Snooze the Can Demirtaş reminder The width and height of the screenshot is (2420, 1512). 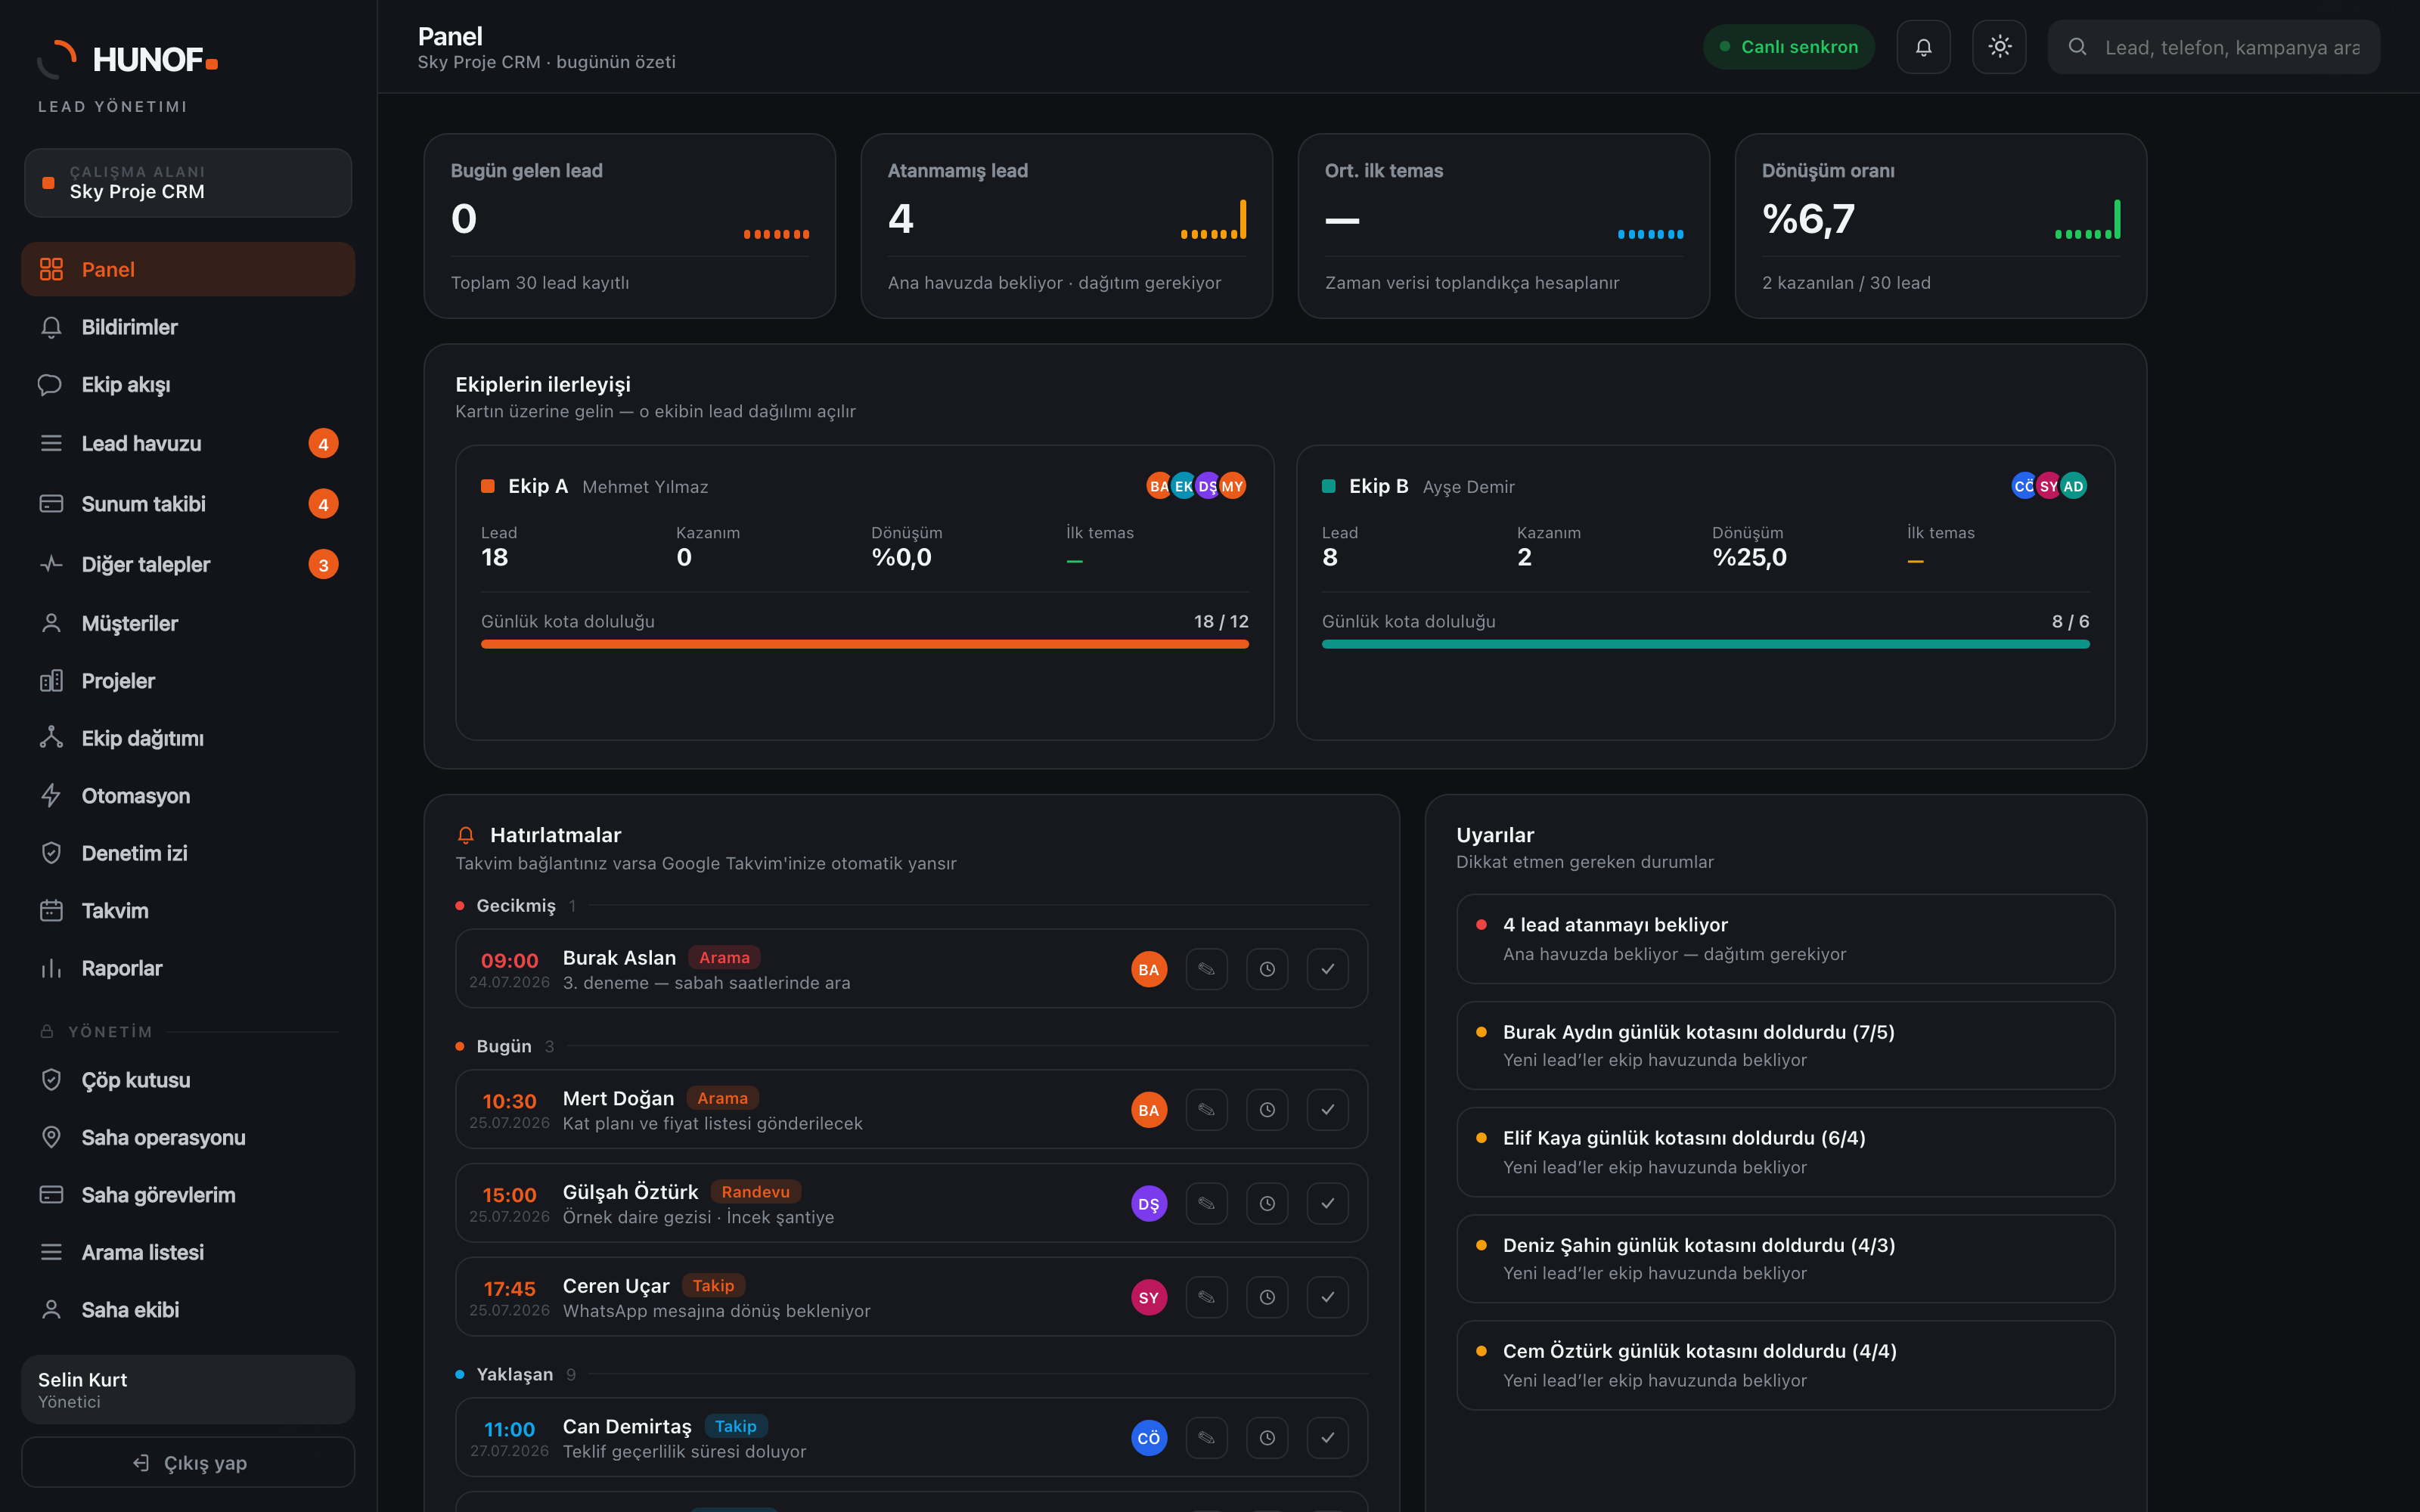1267,1438
